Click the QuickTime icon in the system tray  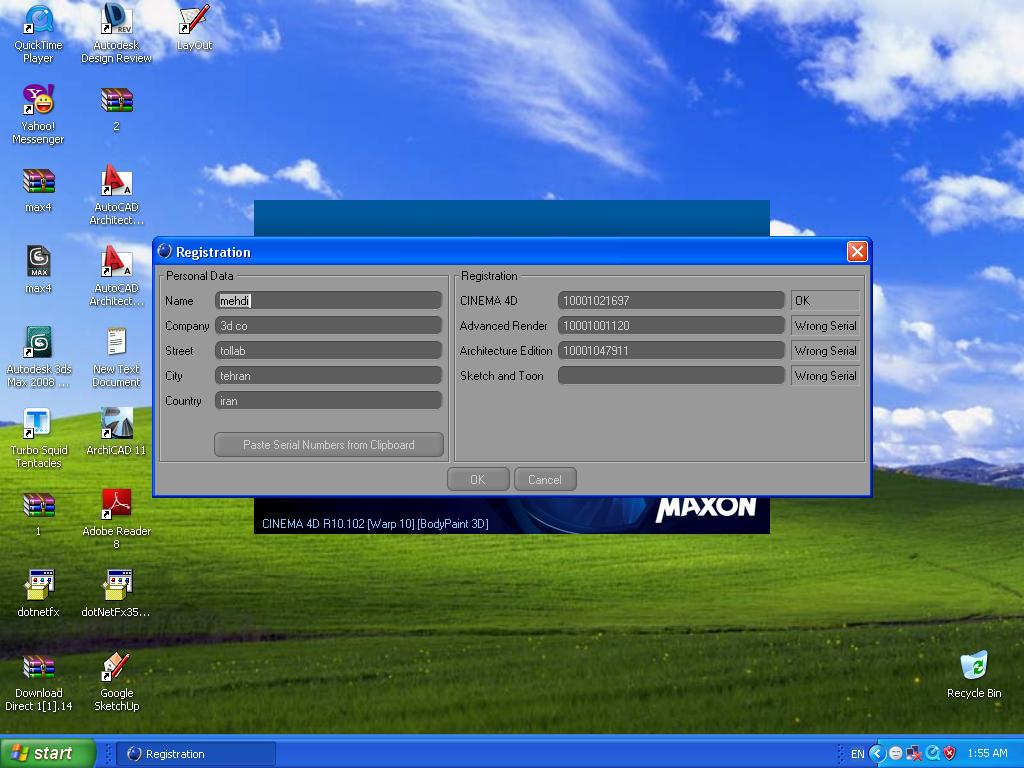point(933,753)
